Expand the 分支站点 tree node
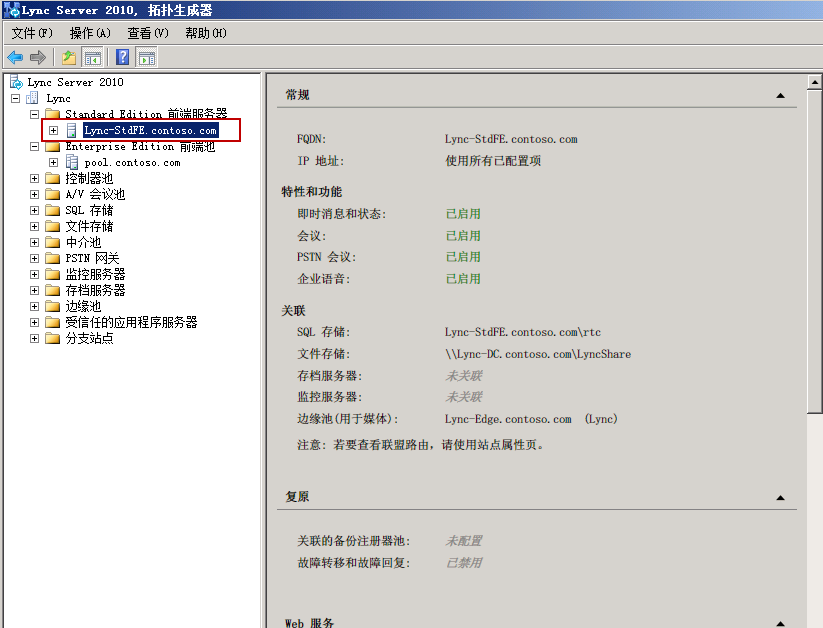This screenshot has width=823, height=628. tap(35, 339)
